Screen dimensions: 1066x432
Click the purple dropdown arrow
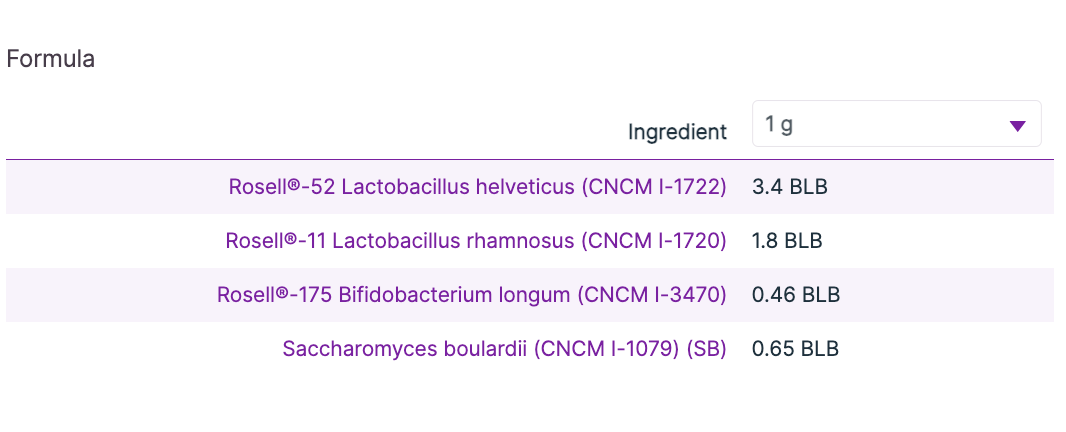click(x=1017, y=126)
